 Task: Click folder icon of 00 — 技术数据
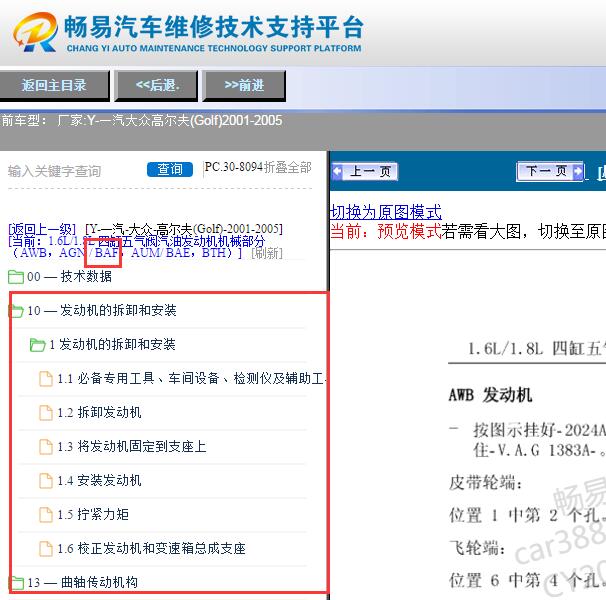[x=15, y=277]
